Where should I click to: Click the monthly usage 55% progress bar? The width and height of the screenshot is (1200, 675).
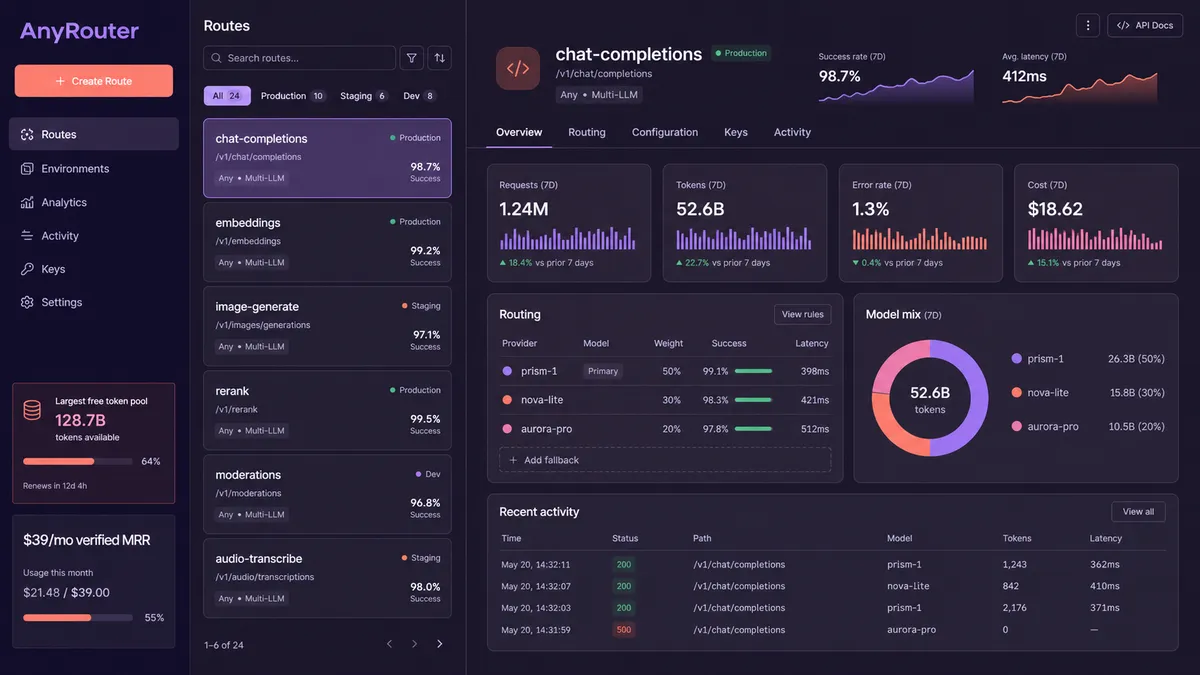coord(78,618)
